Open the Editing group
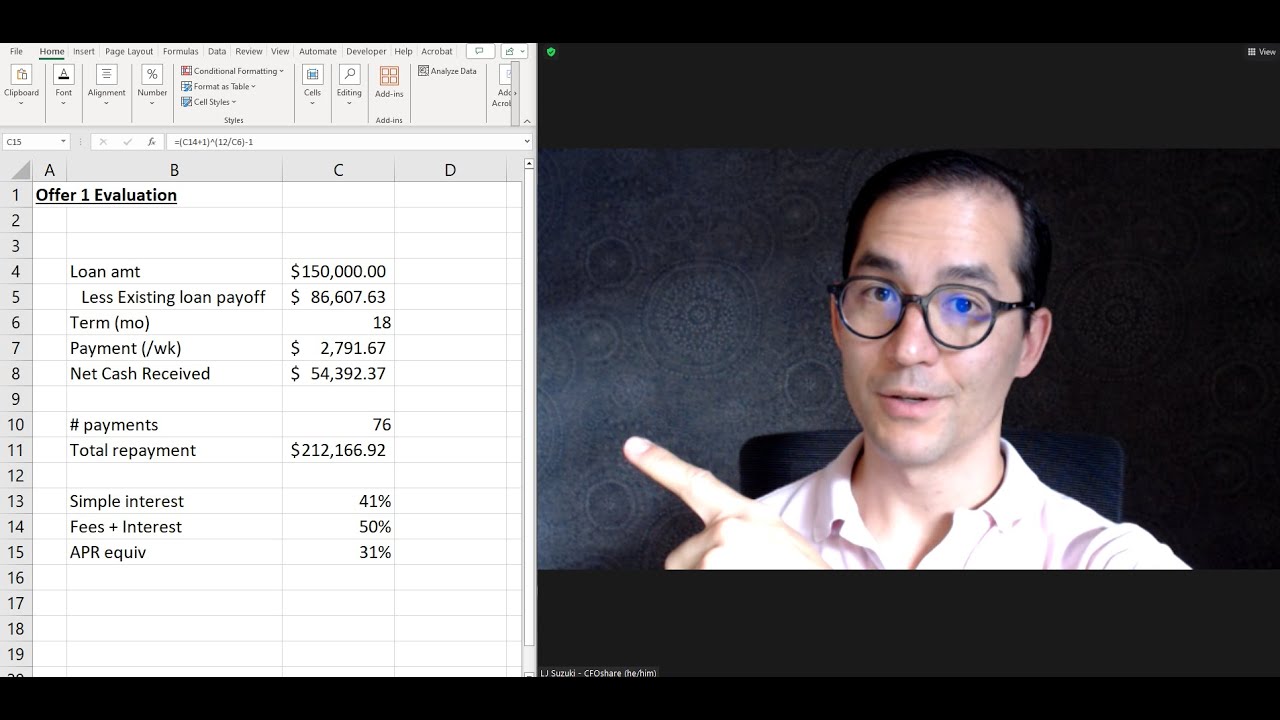This screenshot has width=1280, height=720. coord(349,85)
